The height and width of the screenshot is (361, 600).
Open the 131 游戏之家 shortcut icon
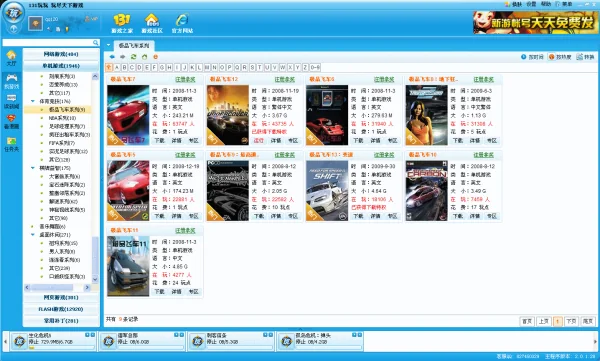point(122,23)
